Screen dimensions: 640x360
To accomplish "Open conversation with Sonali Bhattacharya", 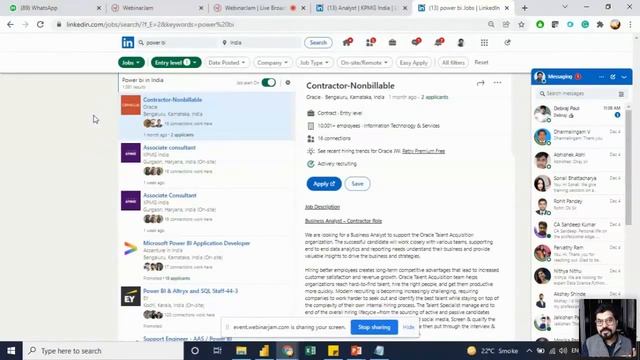I will [578, 183].
